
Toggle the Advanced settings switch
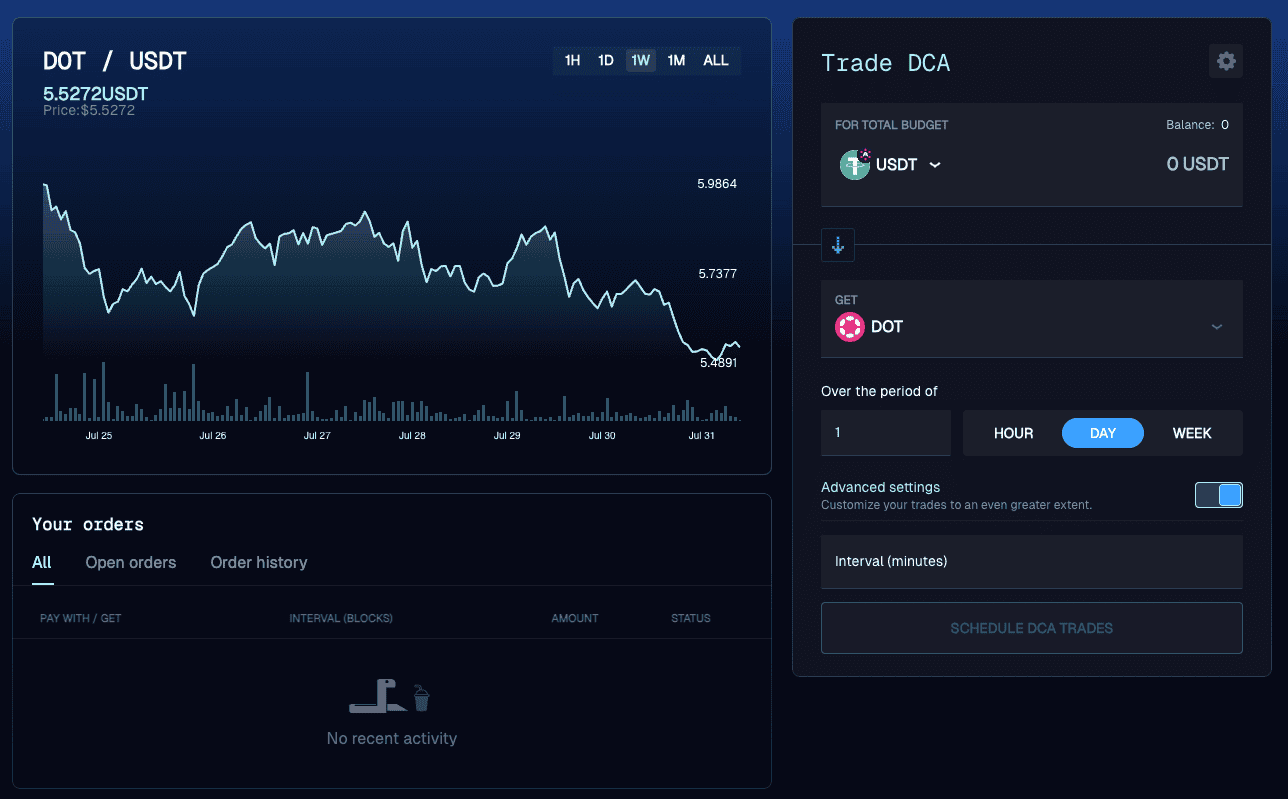coord(1219,495)
